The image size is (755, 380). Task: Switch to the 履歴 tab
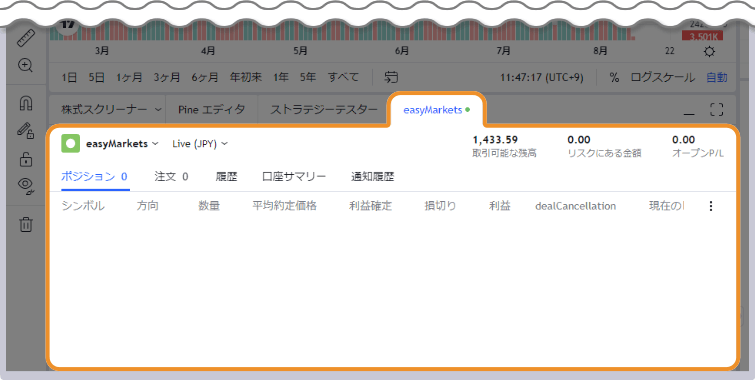(226, 177)
